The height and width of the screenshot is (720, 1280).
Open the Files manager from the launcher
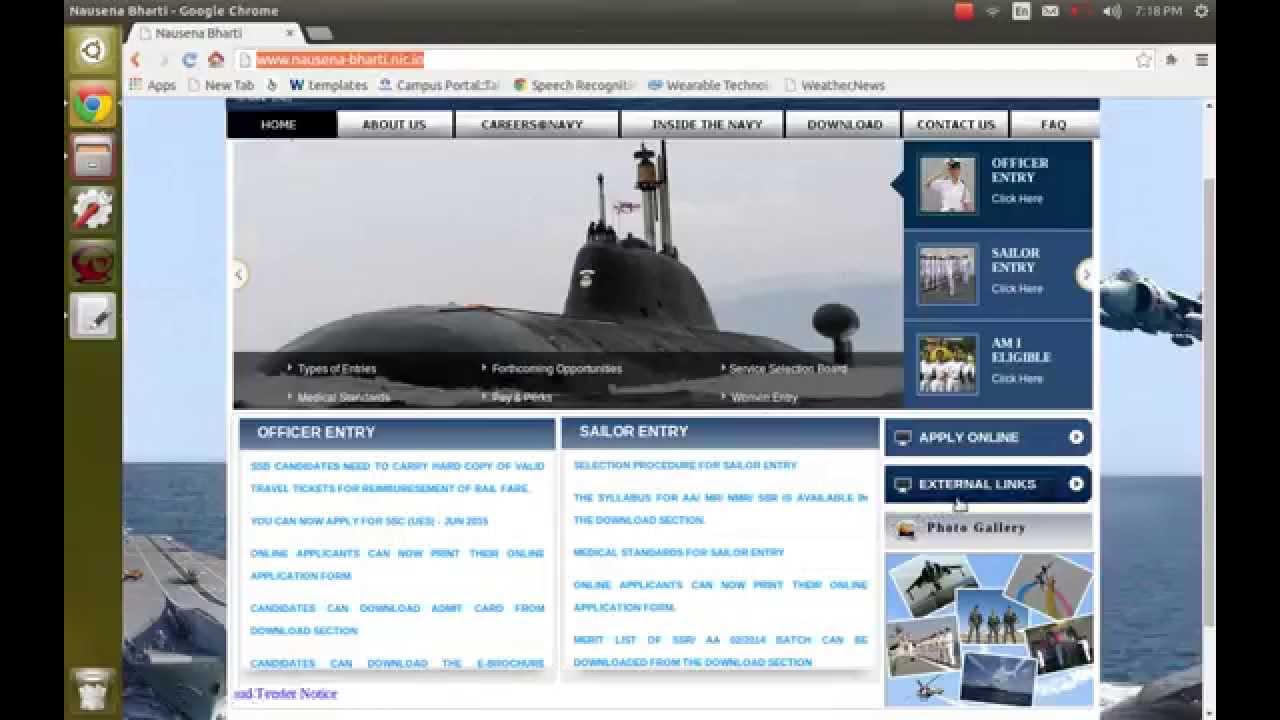(92, 157)
